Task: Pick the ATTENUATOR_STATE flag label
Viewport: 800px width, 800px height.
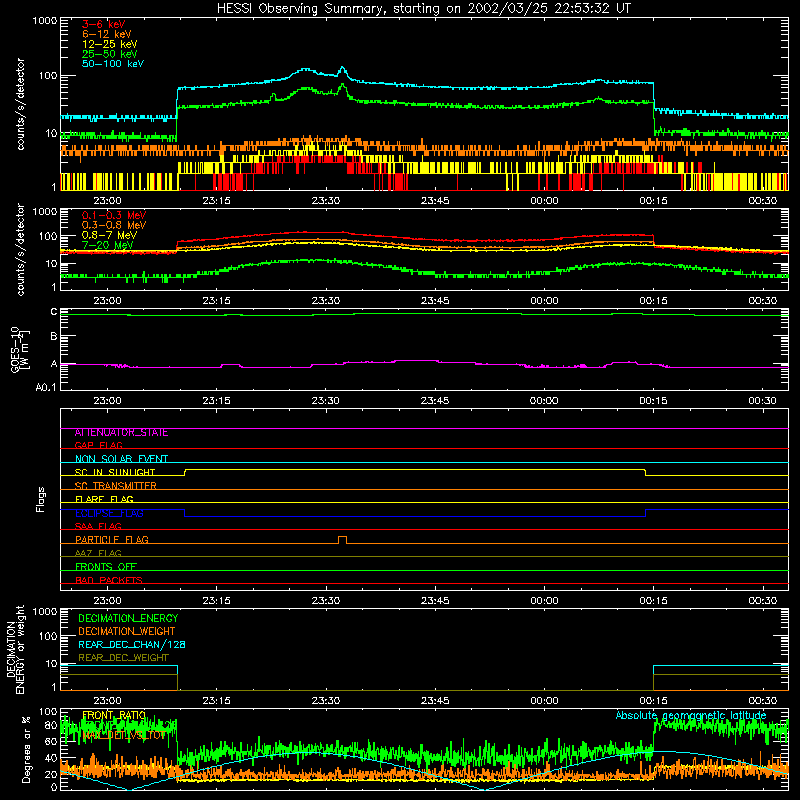Action: [x=121, y=433]
